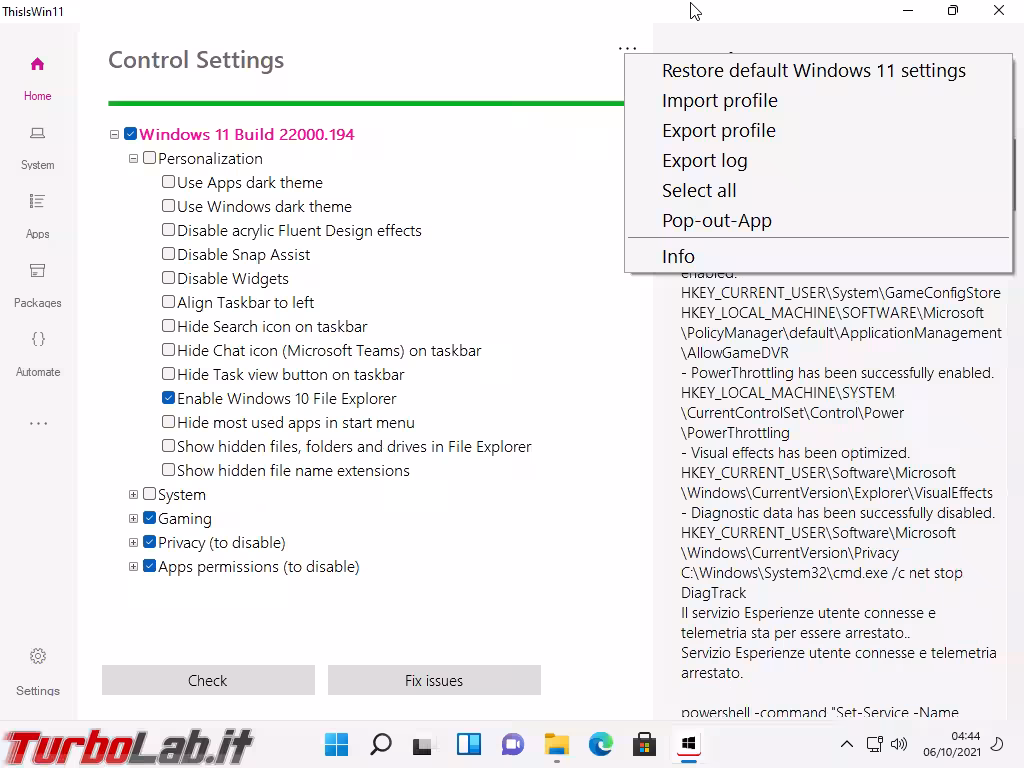Viewport: 1024px width, 768px height.
Task: Open taskbar Search magnifier
Action: click(381, 744)
